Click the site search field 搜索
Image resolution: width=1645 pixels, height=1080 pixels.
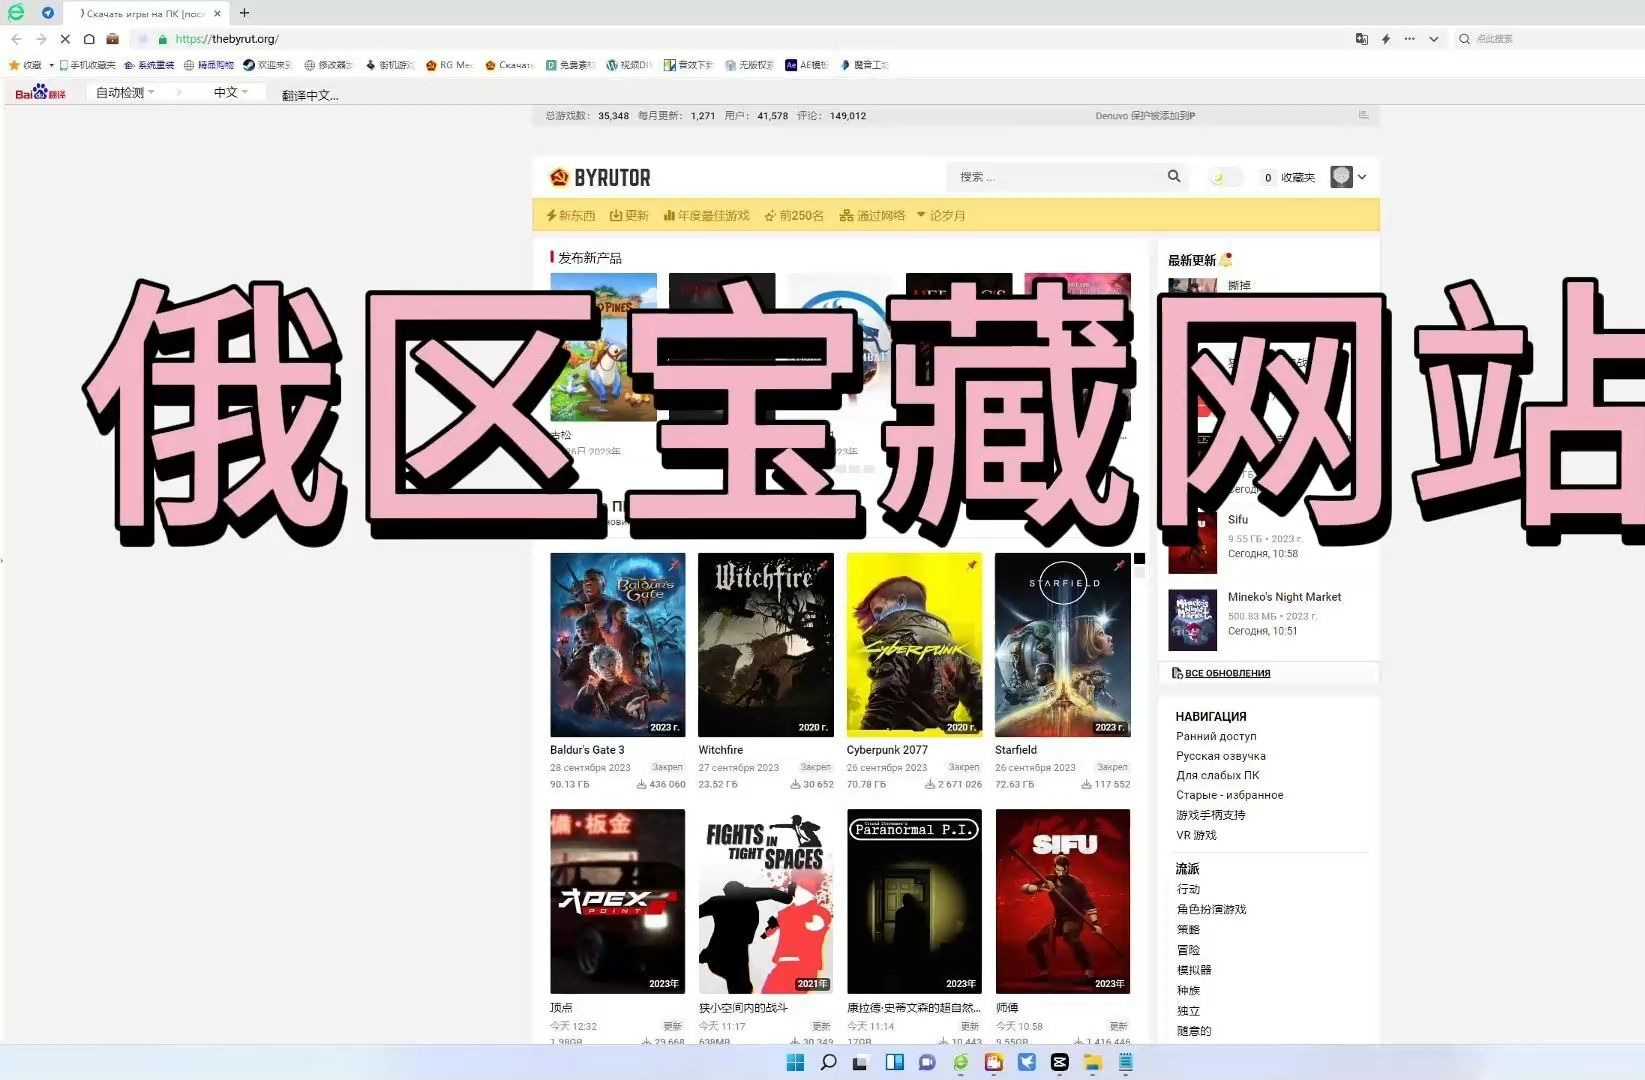coord(1055,177)
